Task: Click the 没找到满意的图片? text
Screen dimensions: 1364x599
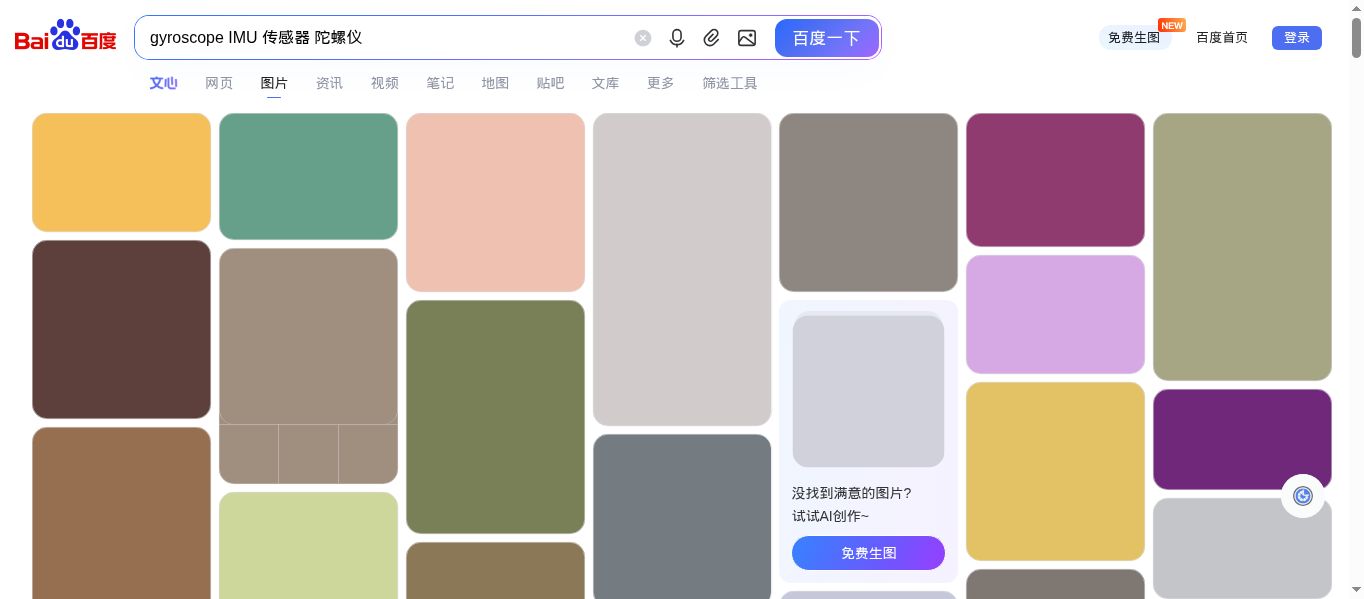Action: 852,493
